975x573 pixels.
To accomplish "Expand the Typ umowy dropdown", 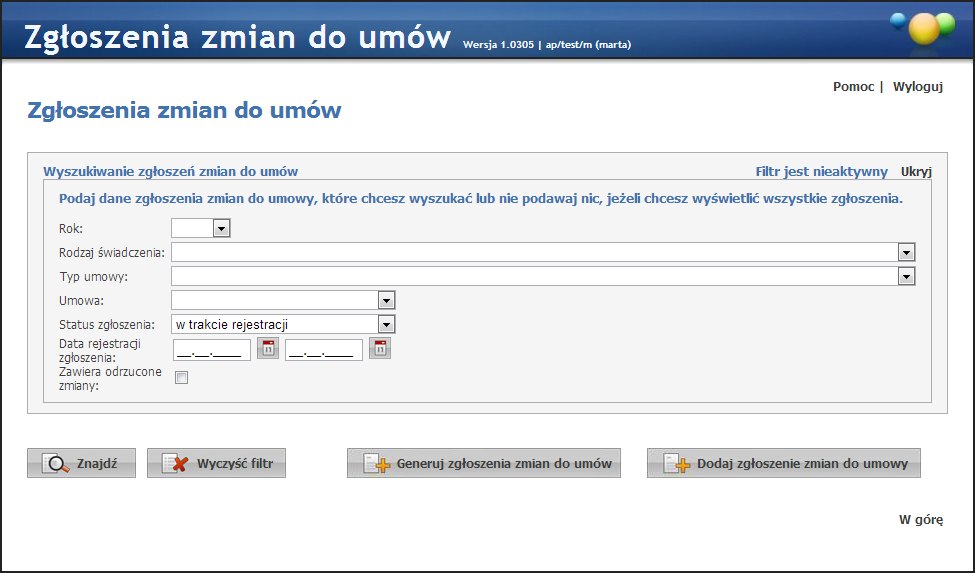I will [906, 276].
